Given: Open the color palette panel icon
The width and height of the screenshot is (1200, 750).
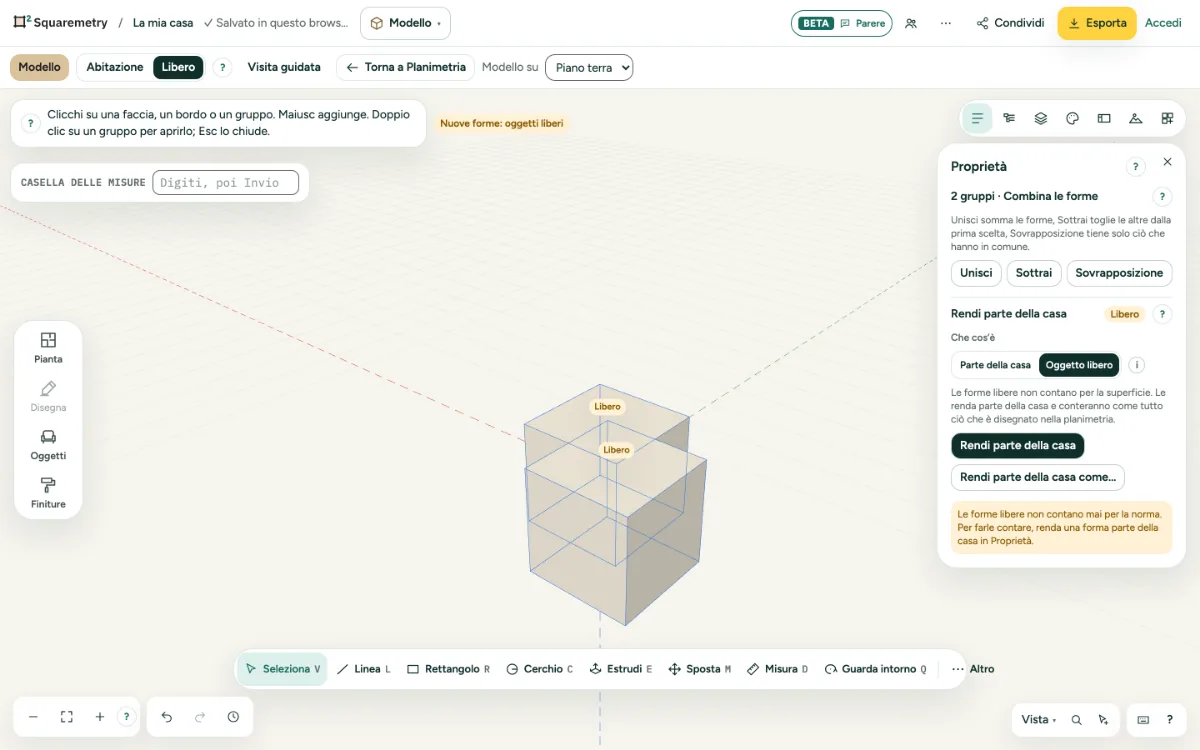Looking at the screenshot, I should [1072, 118].
